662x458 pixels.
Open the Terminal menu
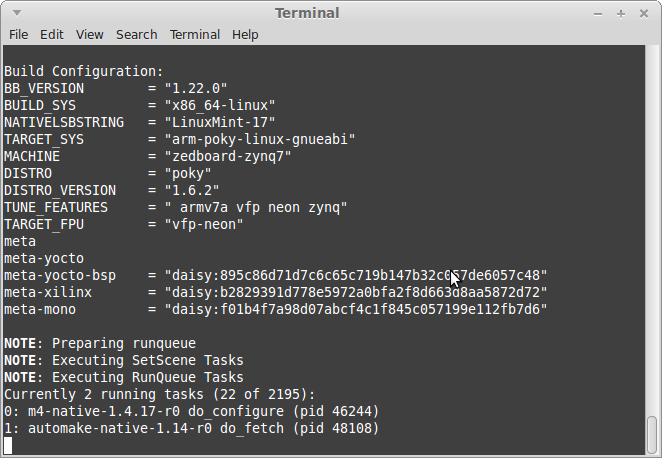[195, 35]
